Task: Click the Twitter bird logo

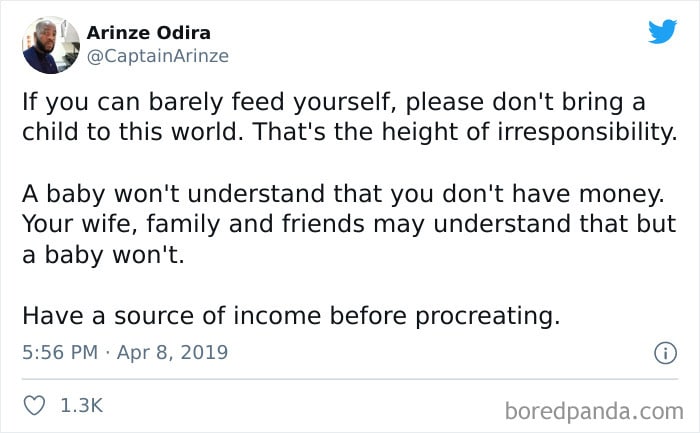Action: coord(662,31)
